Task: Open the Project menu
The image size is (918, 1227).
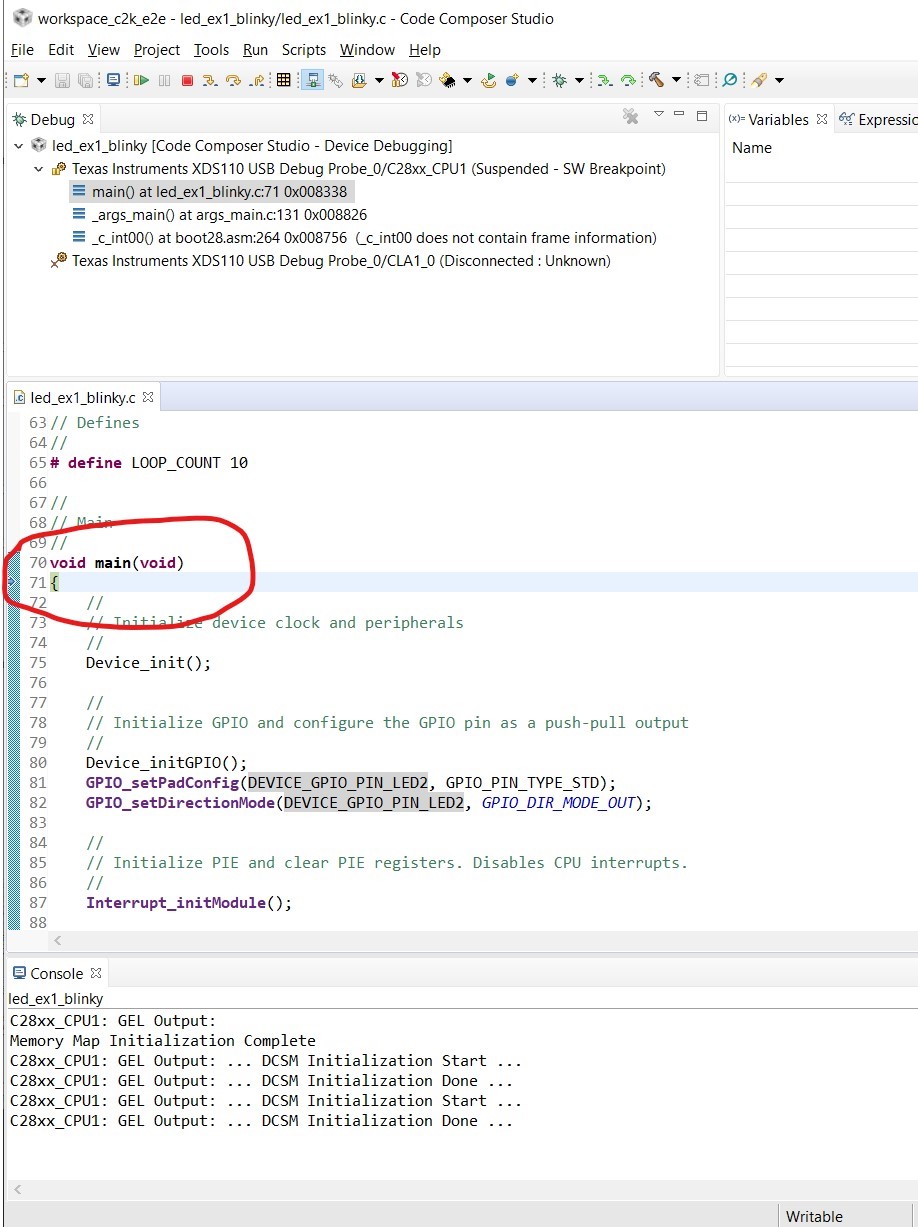Action: [157, 49]
